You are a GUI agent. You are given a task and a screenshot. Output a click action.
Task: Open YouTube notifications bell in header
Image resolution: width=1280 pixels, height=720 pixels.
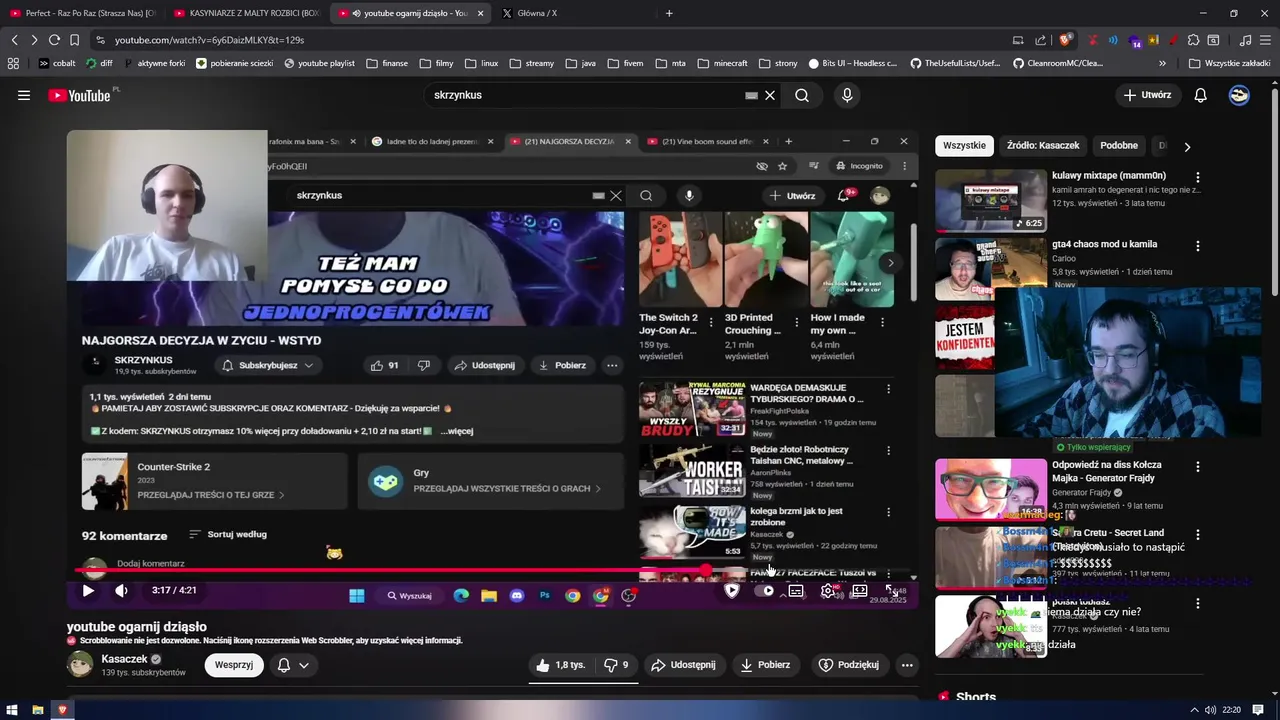(1201, 95)
